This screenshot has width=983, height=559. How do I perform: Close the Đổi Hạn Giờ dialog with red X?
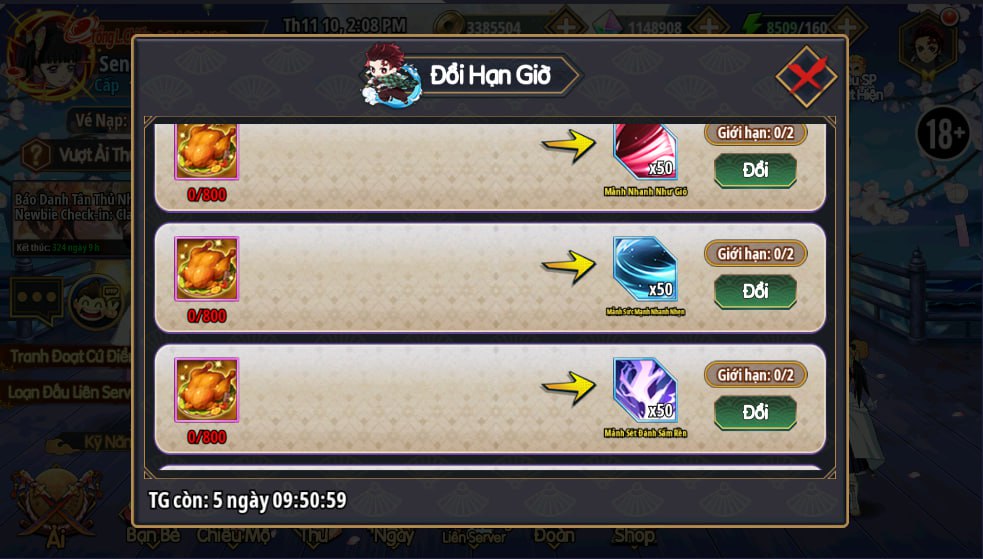(x=806, y=76)
